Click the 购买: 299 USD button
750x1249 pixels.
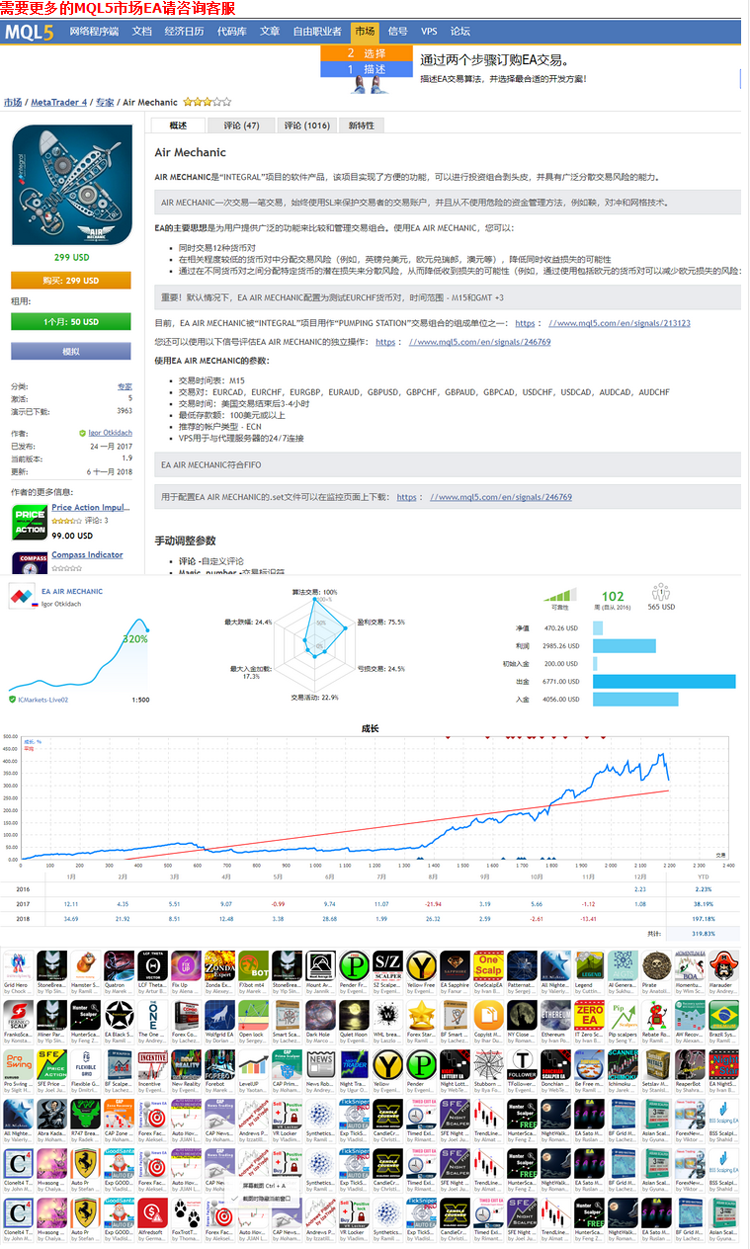coord(71,281)
